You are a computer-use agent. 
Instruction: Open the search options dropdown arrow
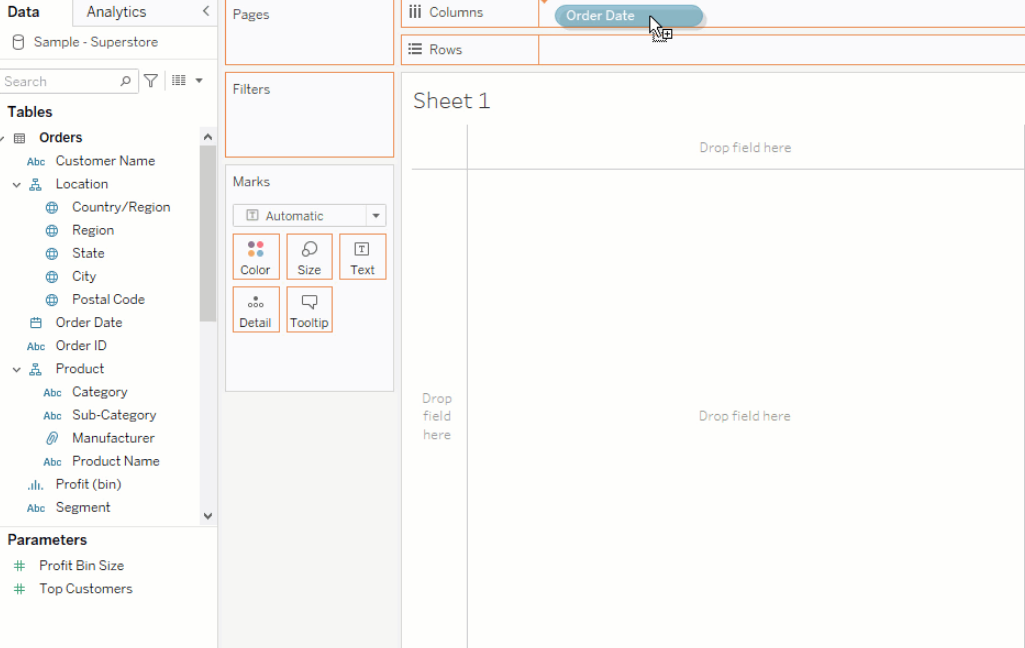(x=198, y=80)
